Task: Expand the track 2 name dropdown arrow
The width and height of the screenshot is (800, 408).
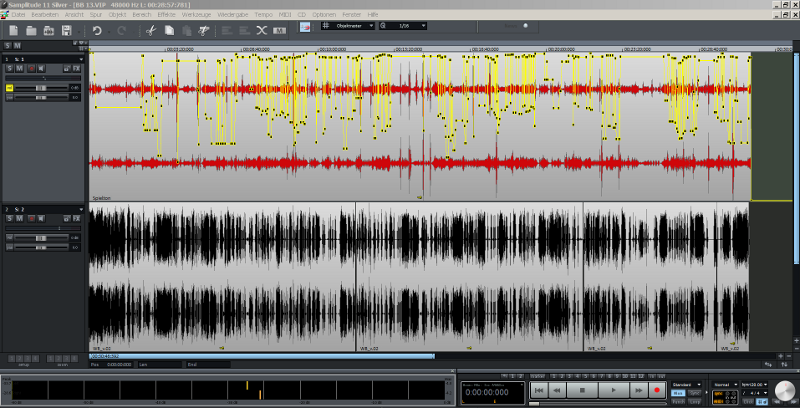Action: (x=81, y=209)
